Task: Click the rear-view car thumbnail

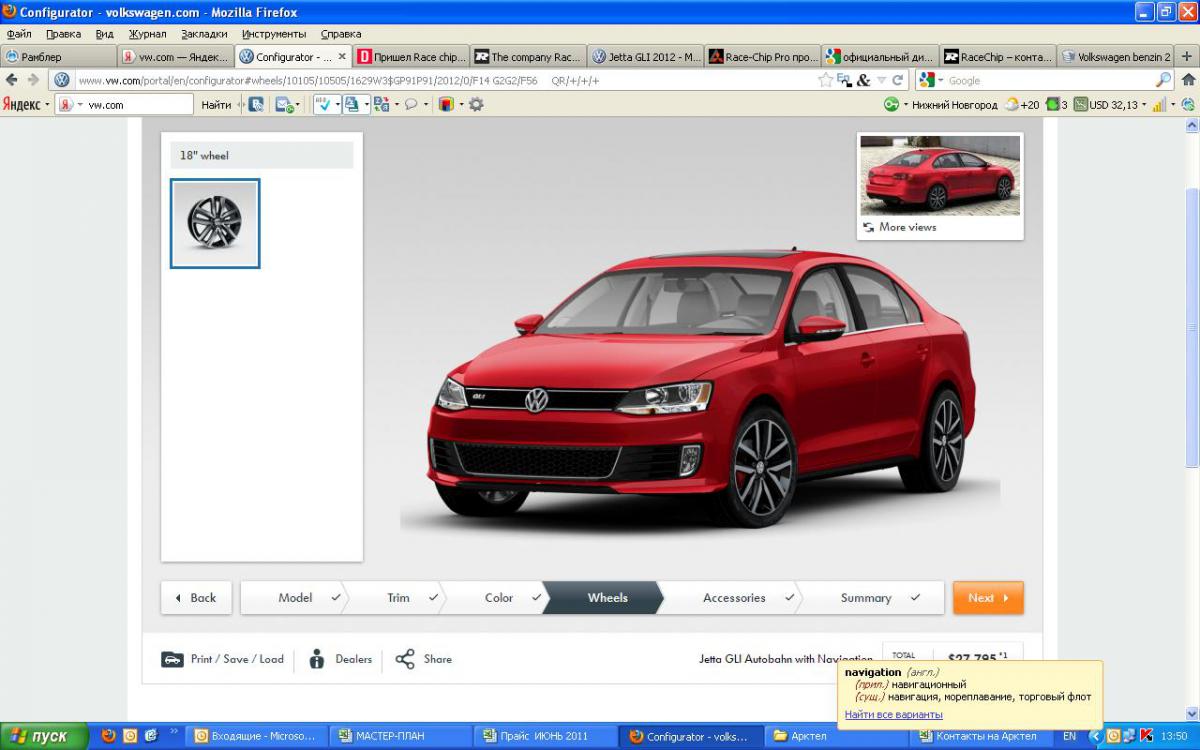Action: click(x=940, y=175)
